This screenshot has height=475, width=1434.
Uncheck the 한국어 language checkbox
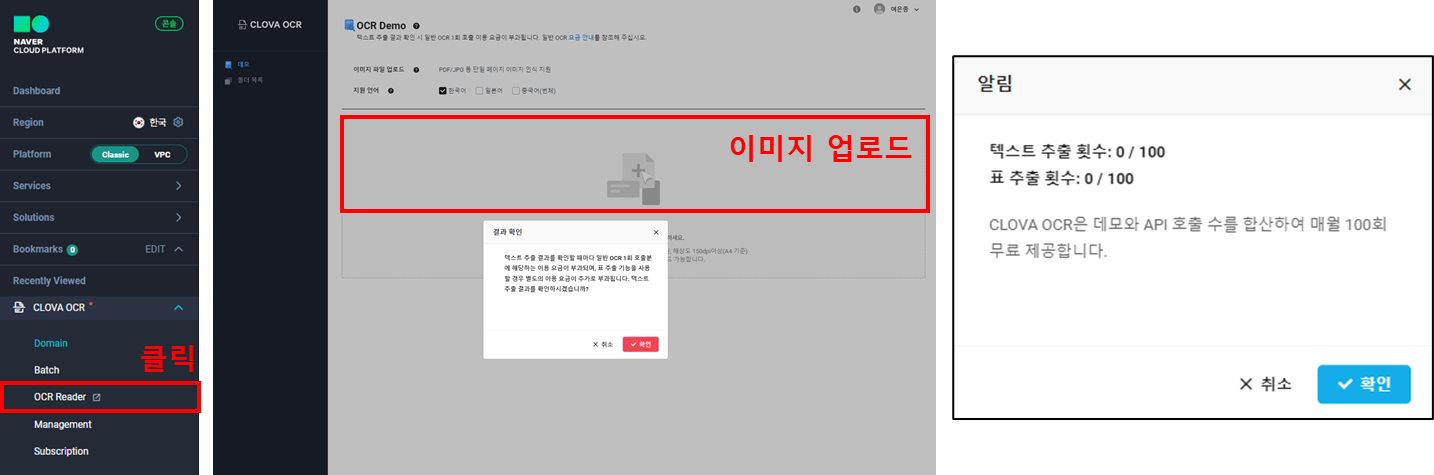443,90
